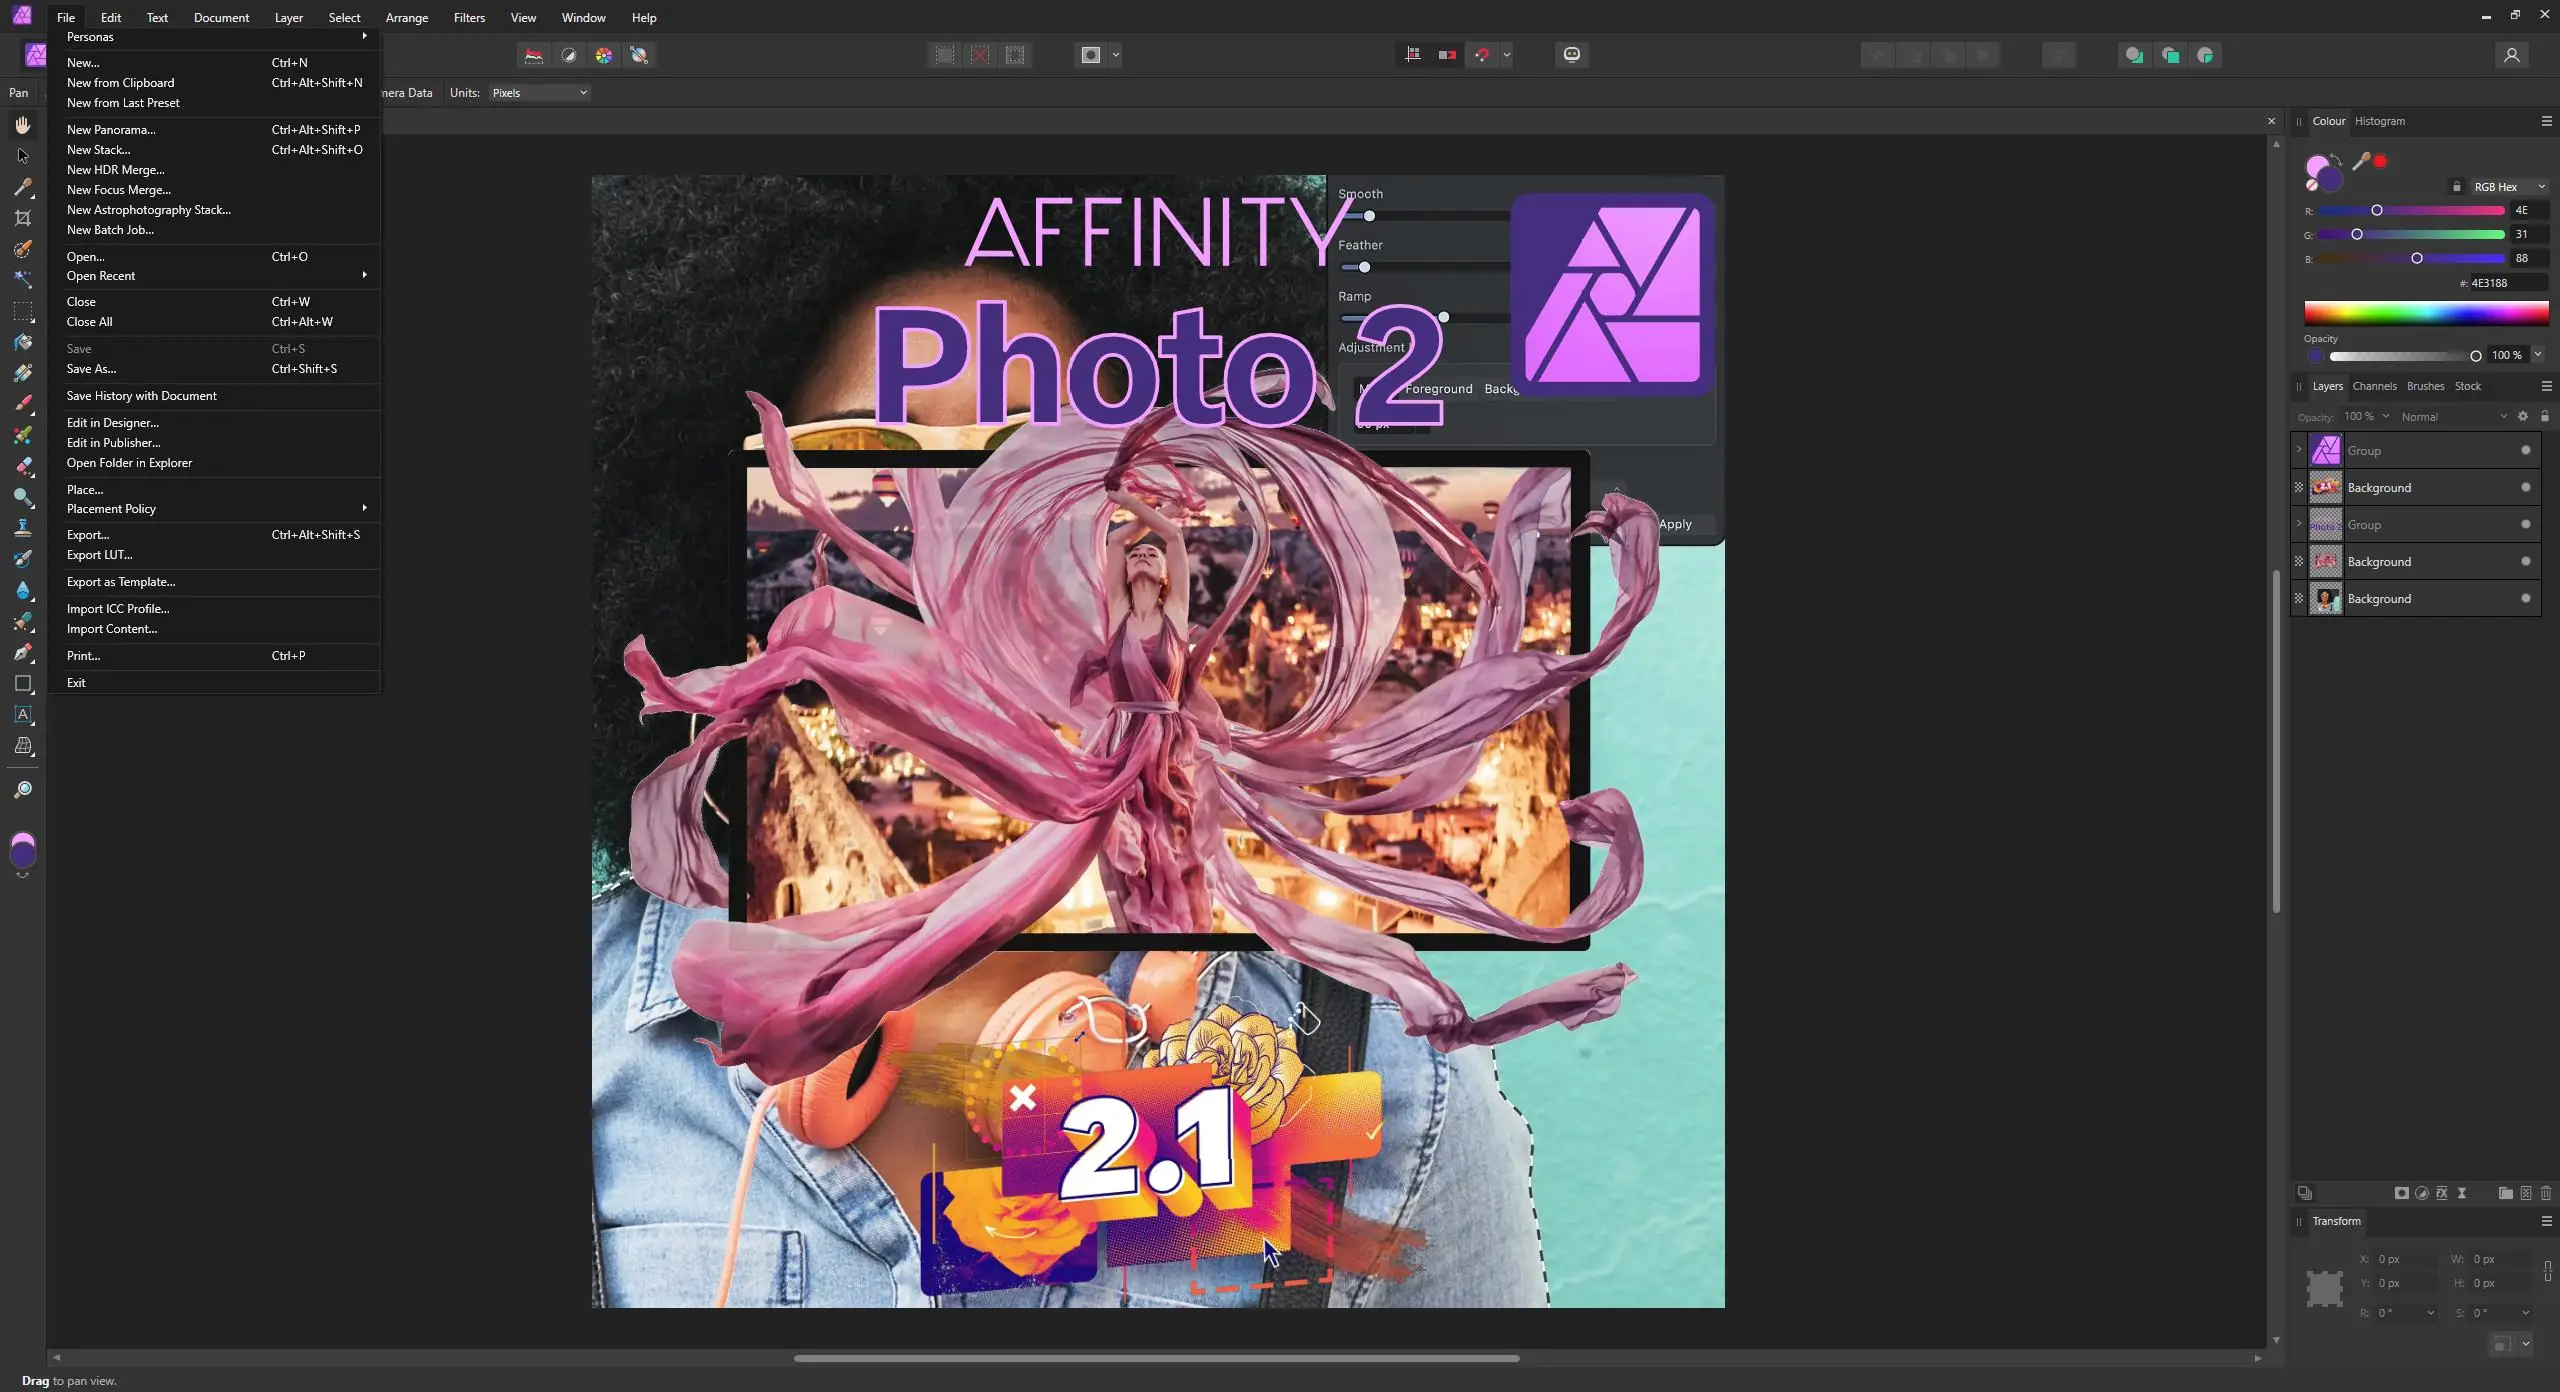2560x1392 pixels.
Task: Toggle visibility of second Group layer
Action: 2526,524
